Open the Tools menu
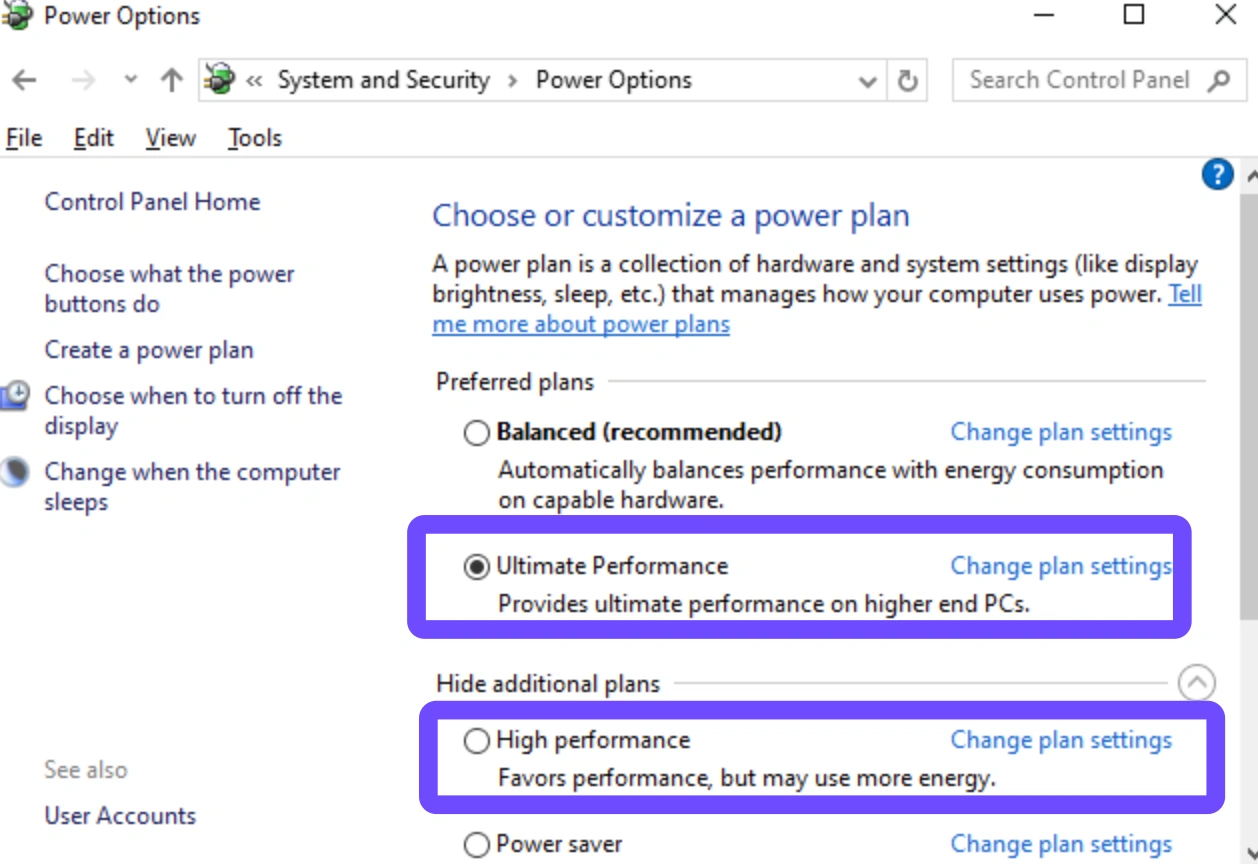1258x864 pixels. point(255,138)
